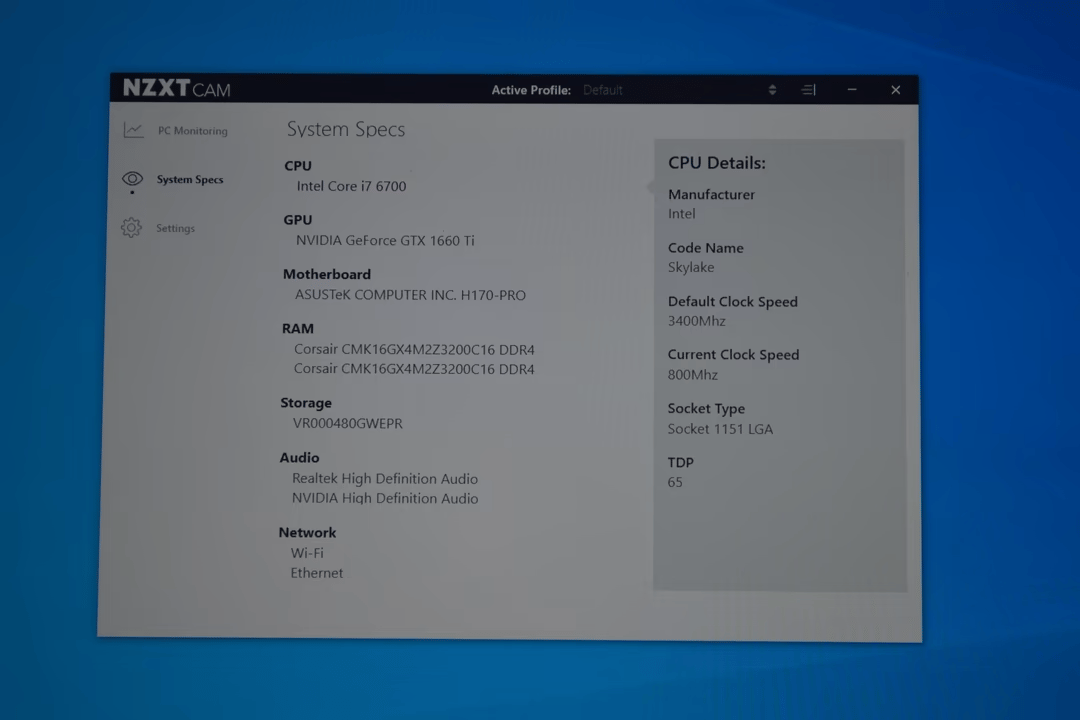Click the Storage section heading

click(x=306, y=403)
